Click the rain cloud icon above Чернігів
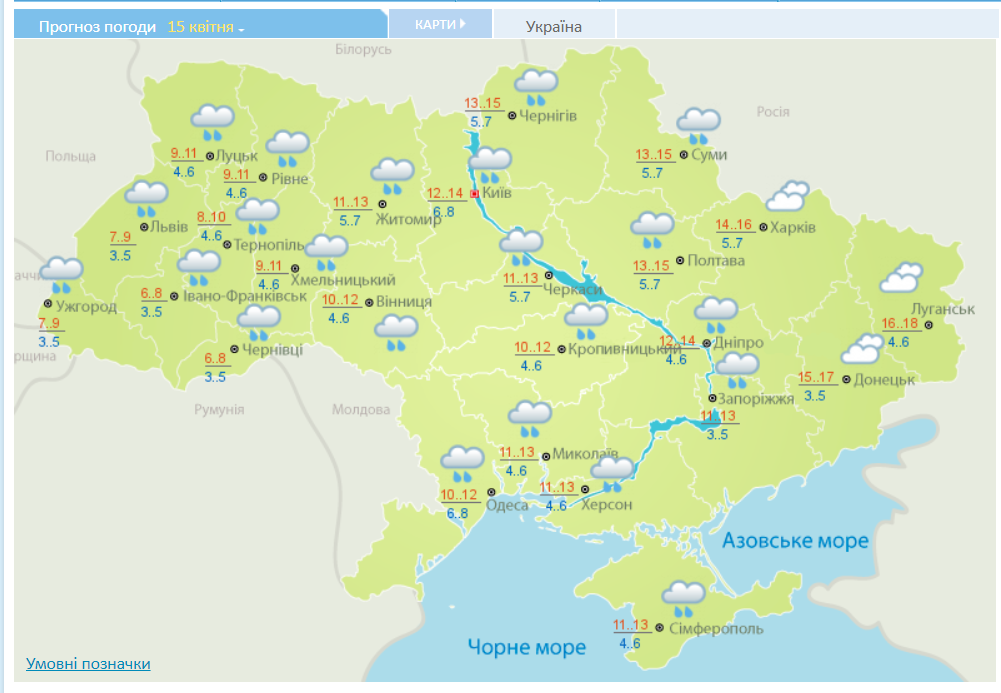1001x693 pixels. tap(536, 87)
